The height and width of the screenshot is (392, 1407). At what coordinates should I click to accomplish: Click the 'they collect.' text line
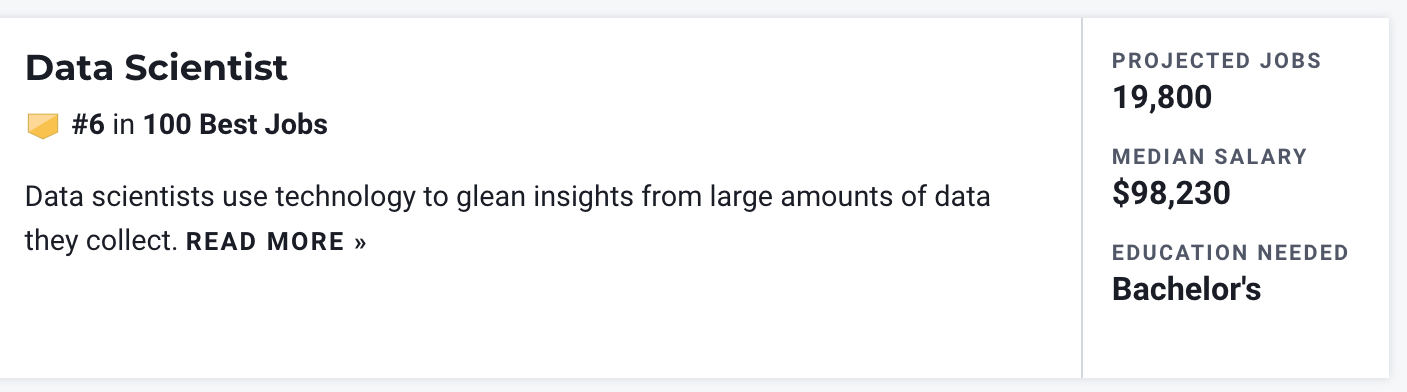101,241
